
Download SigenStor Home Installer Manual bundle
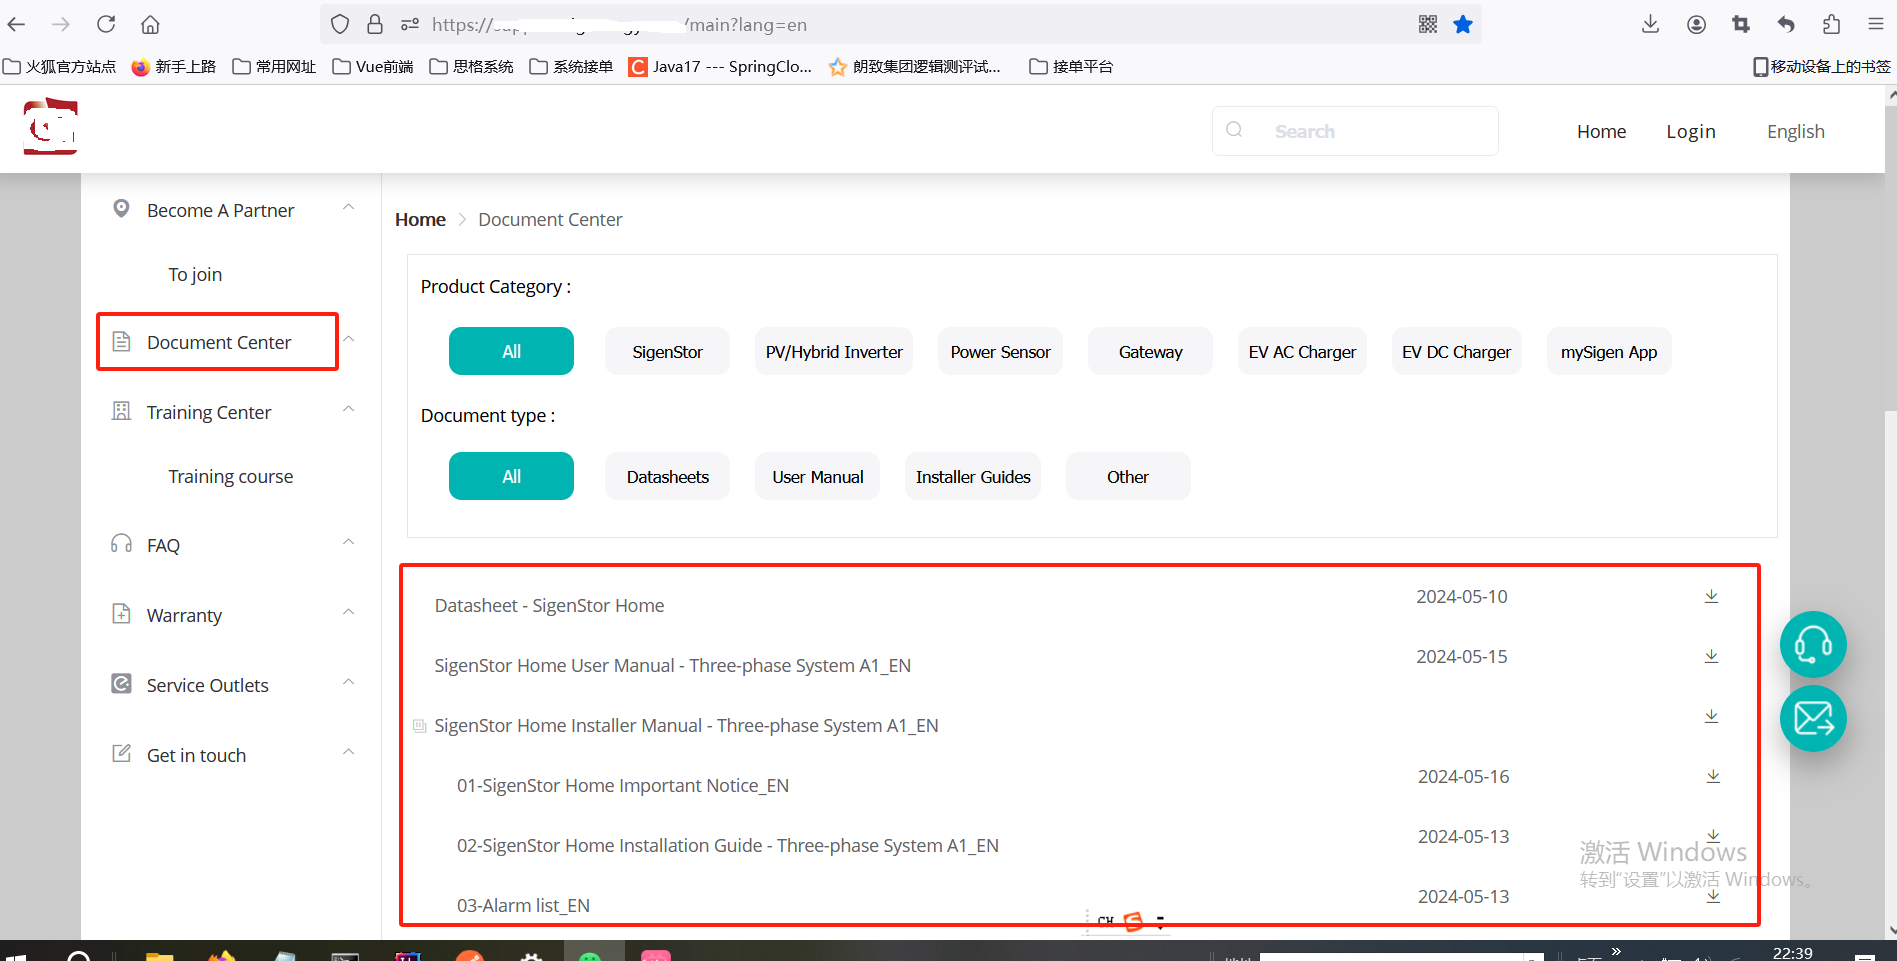pyautogui.click(x=1711, y=716)
